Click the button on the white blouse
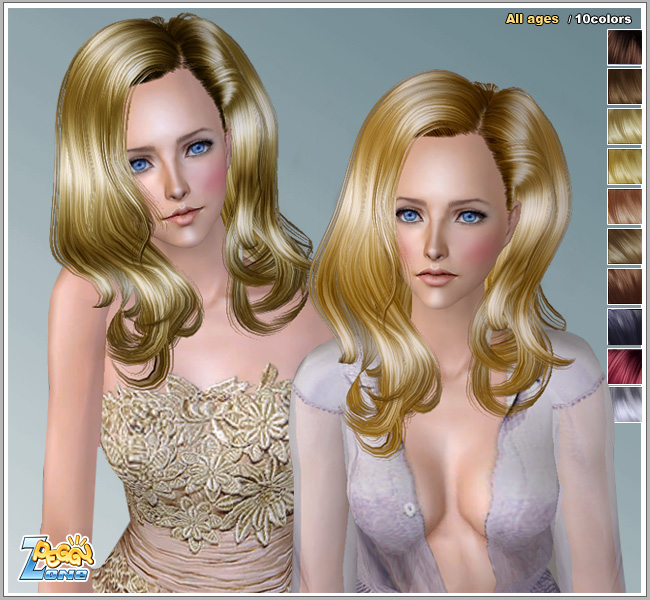The width and height of the screenshot is (650, 600). pyautogui.click(x=408, y=510)
